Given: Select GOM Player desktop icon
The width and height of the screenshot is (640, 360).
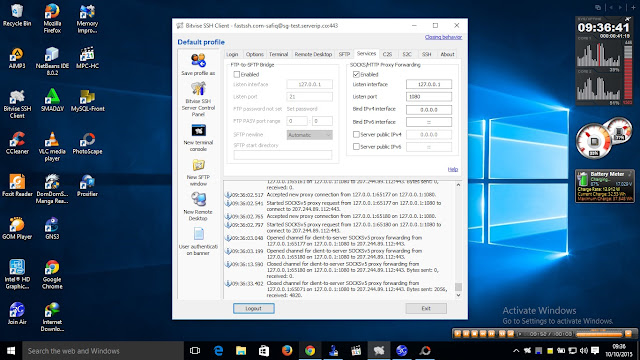Looking at the screenshot, I should (x=17, y=228).
